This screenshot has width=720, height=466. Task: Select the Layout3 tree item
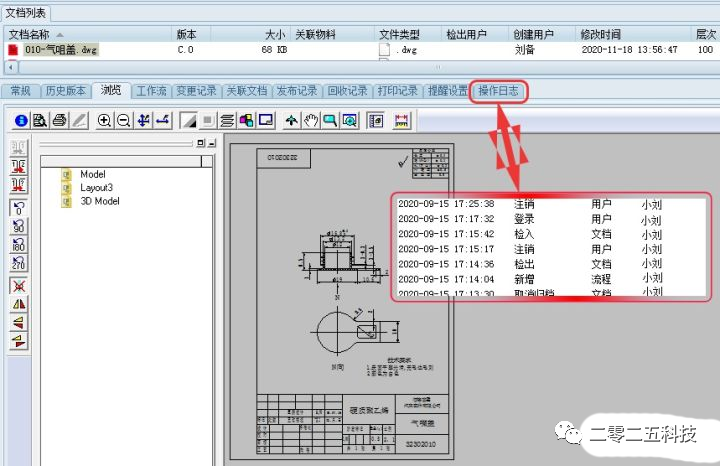(96, 188)
